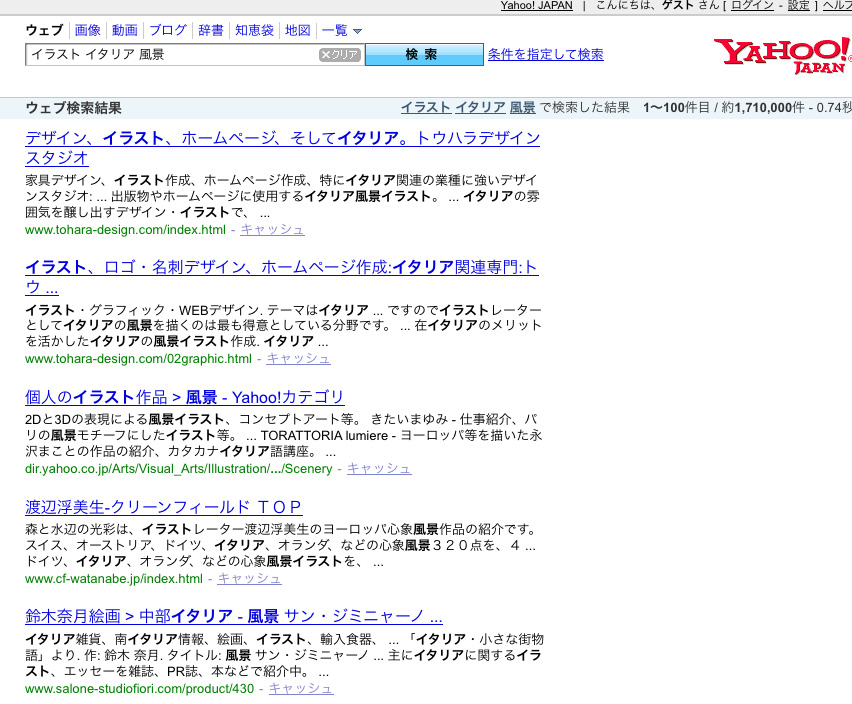The height and width of the screenshot is (704, 852).
Task: Switch to ブログ search tab
Action: click(167, 30)
